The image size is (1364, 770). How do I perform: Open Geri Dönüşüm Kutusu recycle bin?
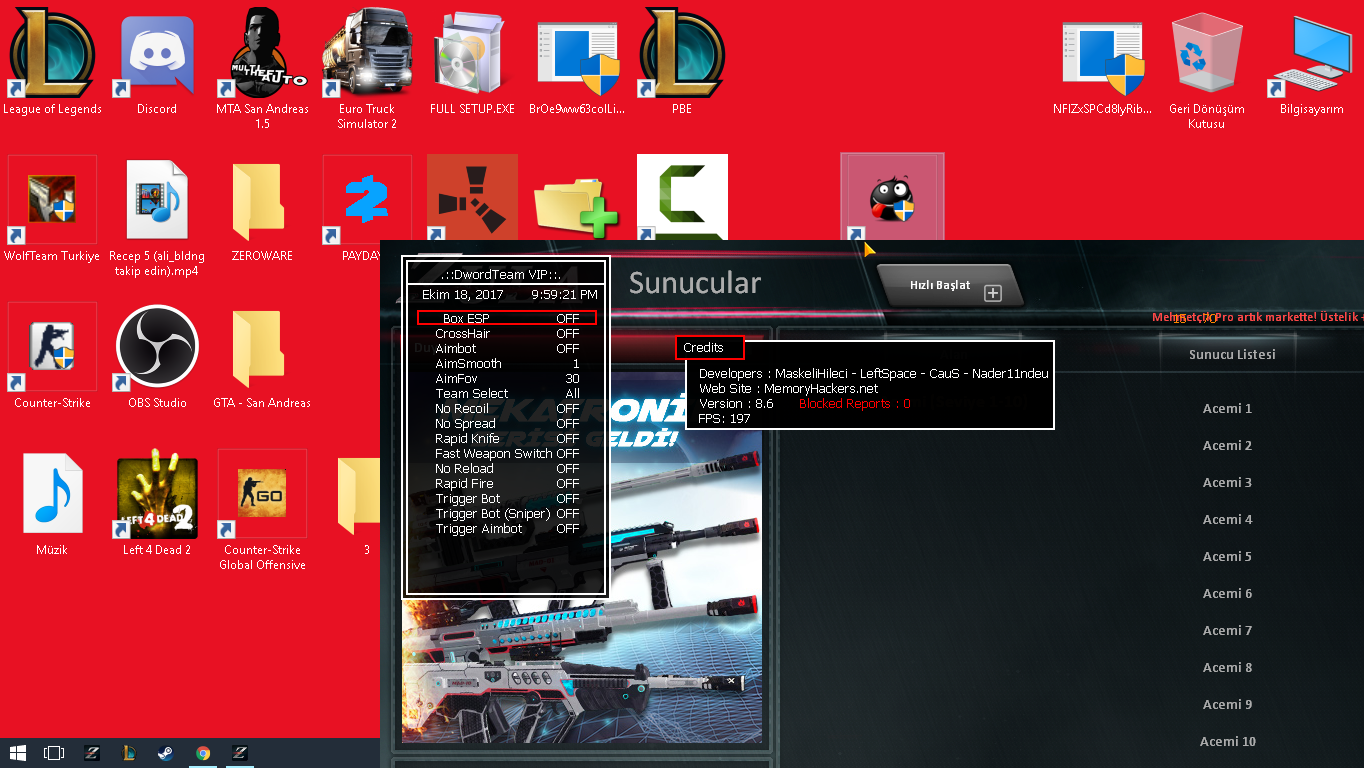pos(1207,70)
